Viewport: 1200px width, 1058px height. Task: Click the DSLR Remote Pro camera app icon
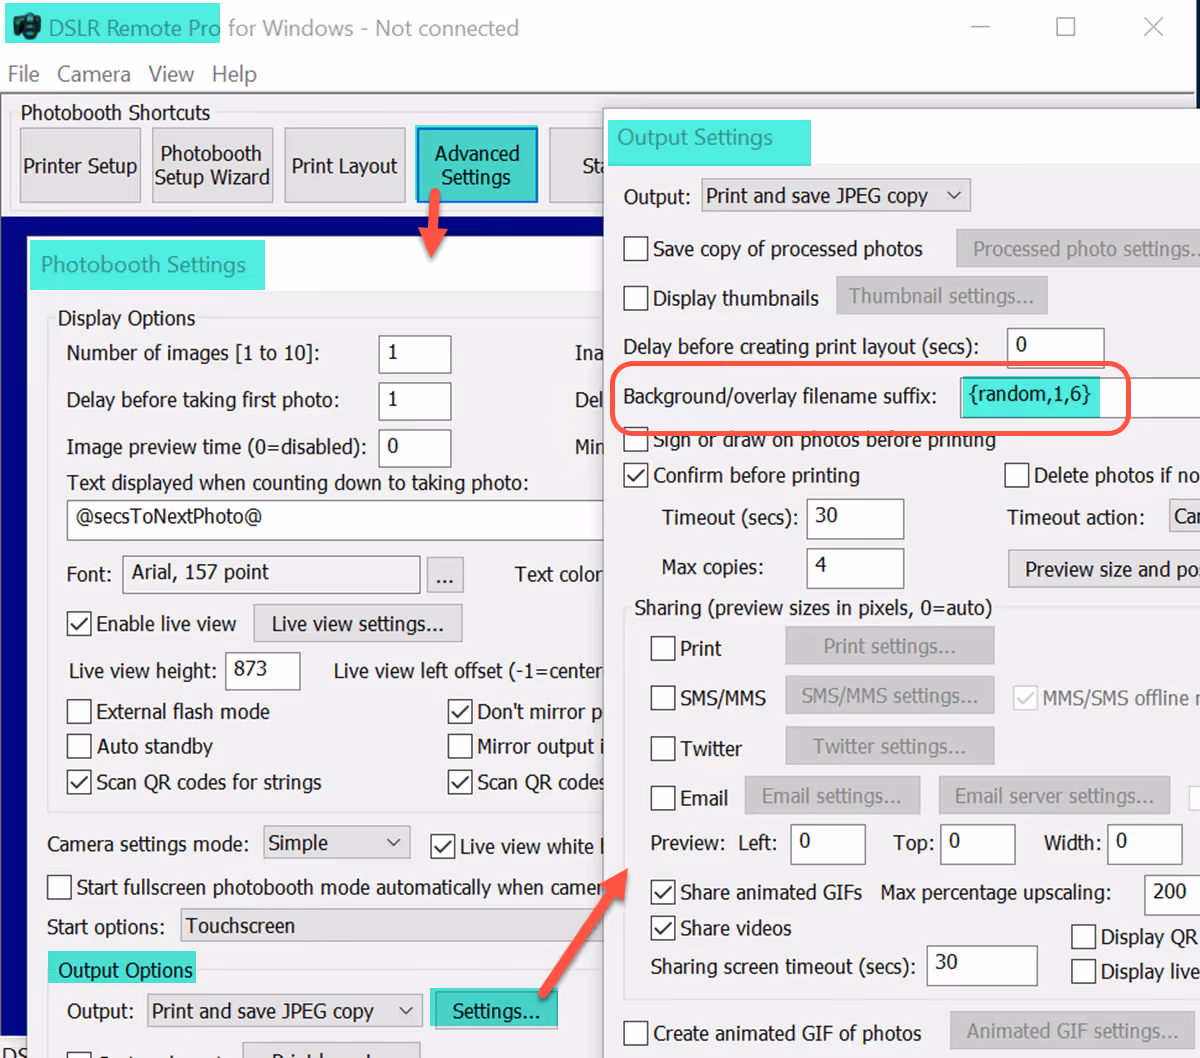click(26, 27)
